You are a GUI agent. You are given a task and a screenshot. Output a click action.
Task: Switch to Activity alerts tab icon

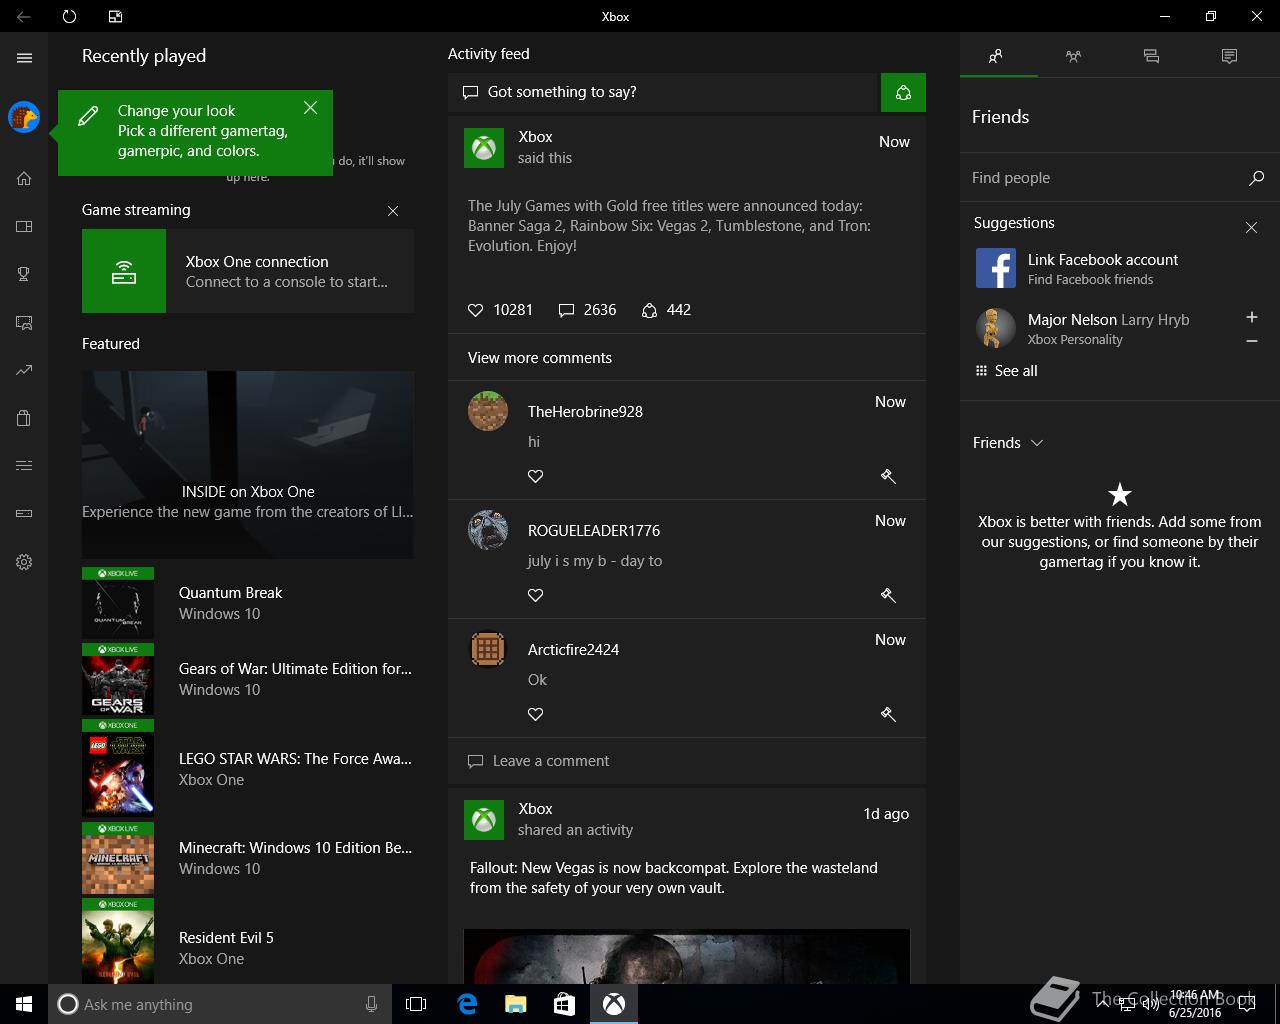click(1229, 56)
